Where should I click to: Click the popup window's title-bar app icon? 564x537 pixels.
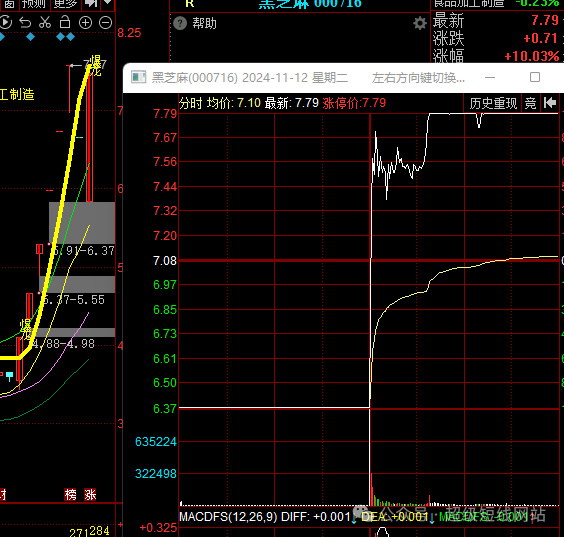point(138,77)
